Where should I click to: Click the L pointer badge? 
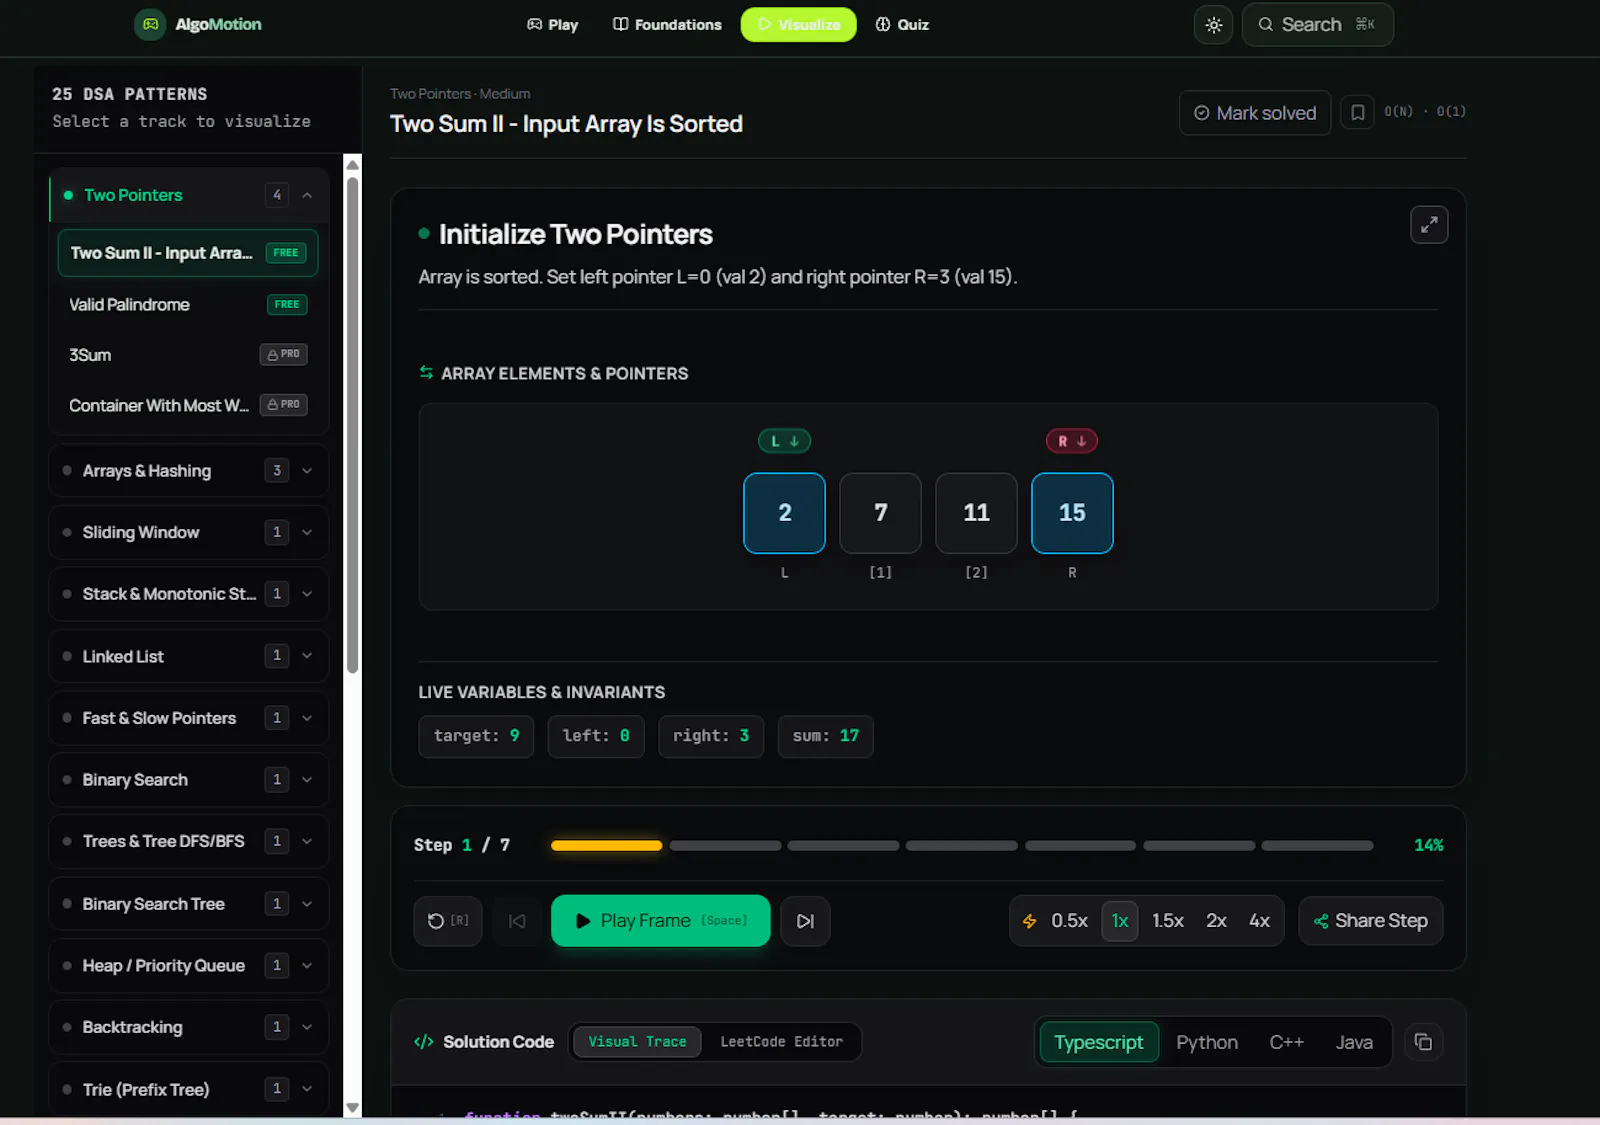784,441
